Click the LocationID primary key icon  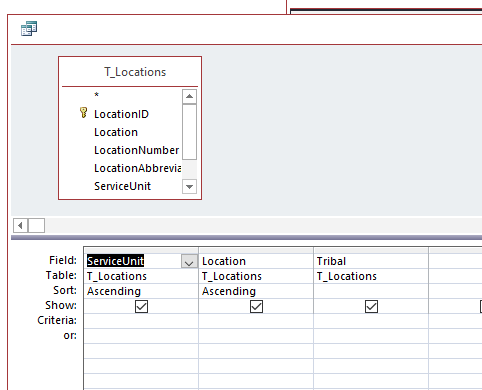pyautogui.click(x=83, y=113)
